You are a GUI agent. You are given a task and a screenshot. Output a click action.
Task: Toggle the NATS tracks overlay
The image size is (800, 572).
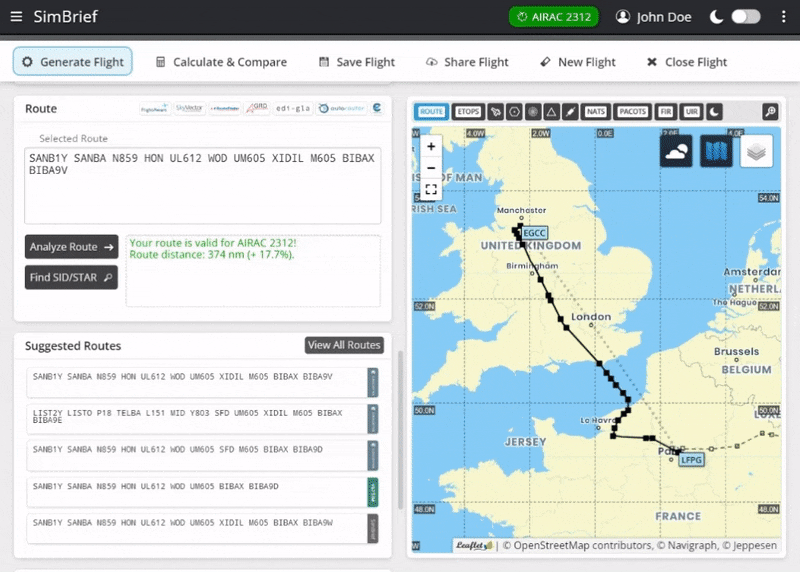point(595,112)
